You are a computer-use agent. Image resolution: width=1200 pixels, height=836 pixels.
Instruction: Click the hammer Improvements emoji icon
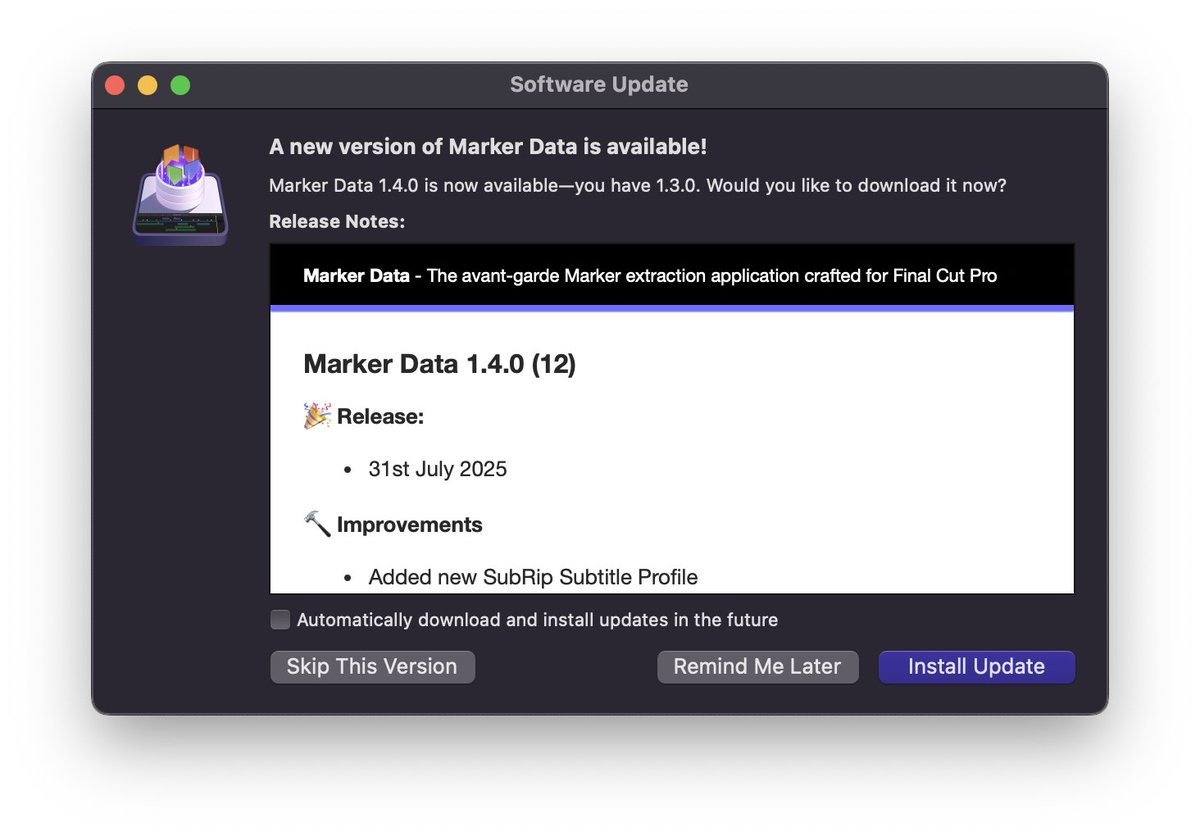click(317, 524)
